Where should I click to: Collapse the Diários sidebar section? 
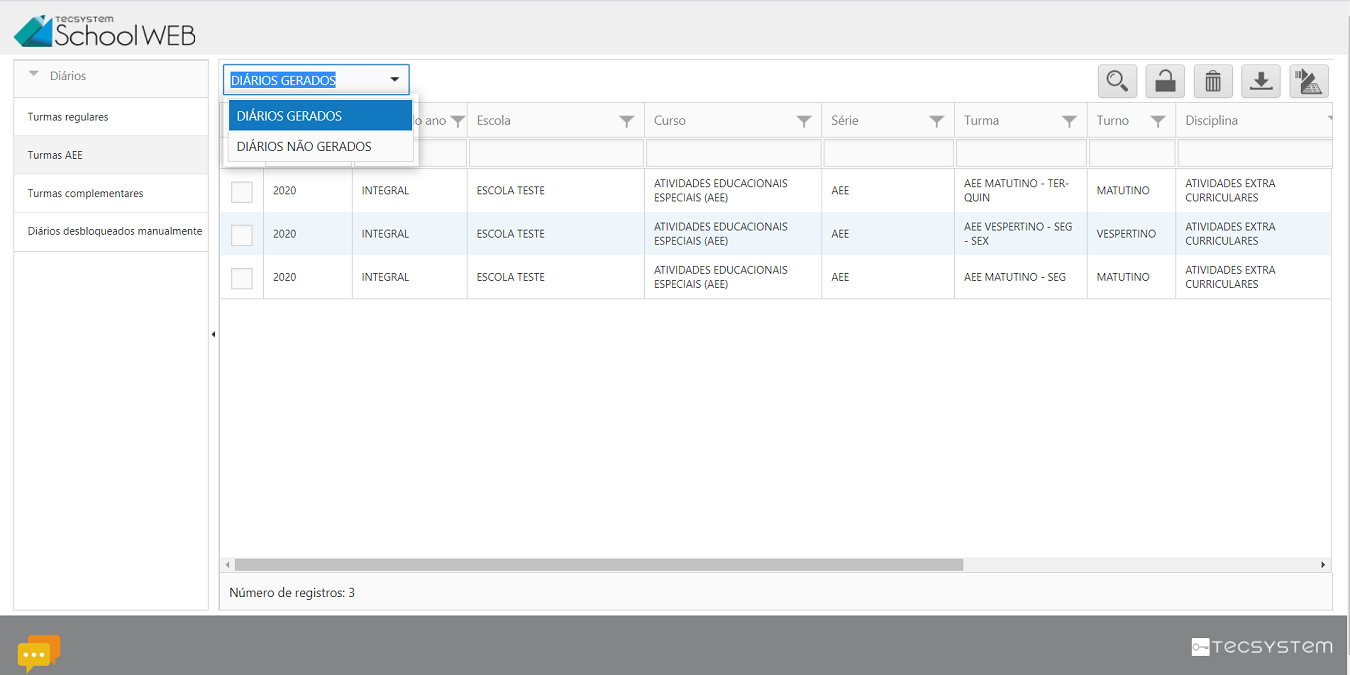click(35, 76)
